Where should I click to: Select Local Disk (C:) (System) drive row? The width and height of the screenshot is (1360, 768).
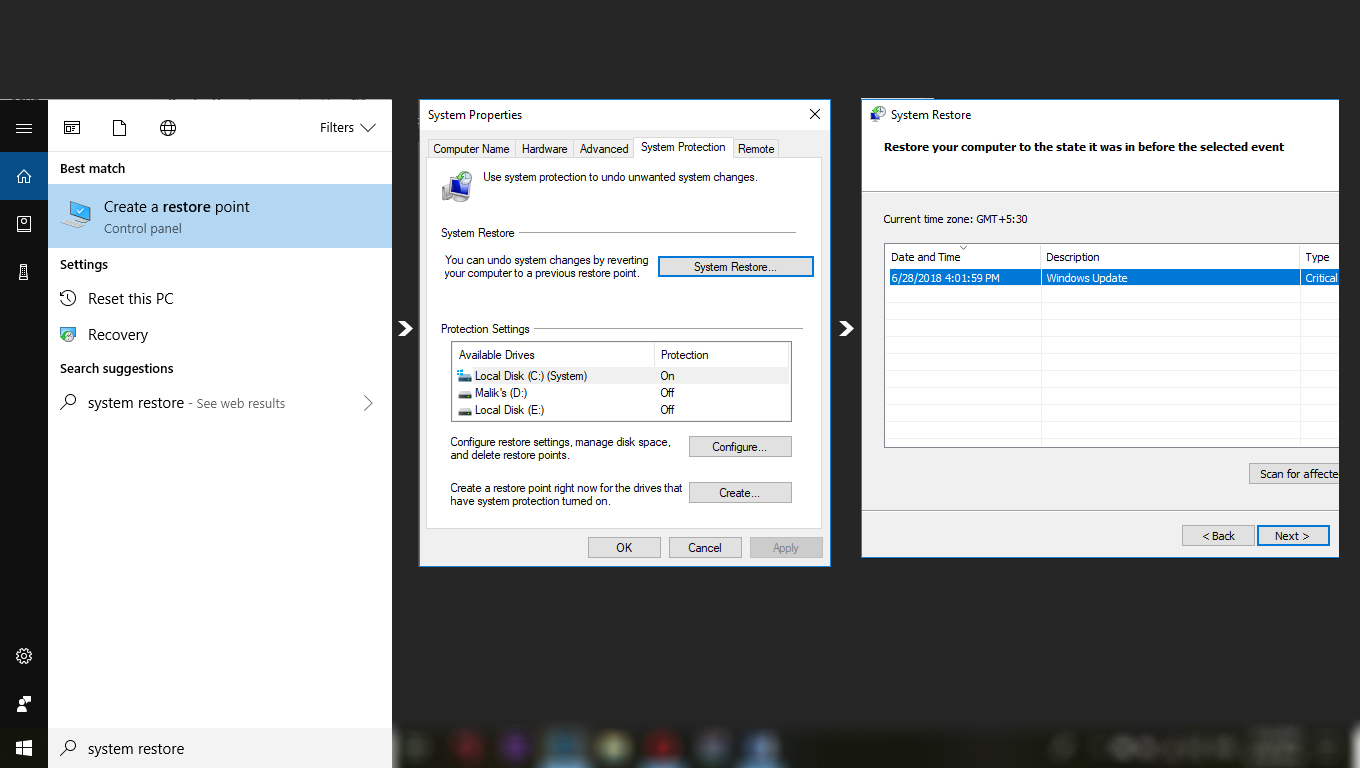[621, 376]
